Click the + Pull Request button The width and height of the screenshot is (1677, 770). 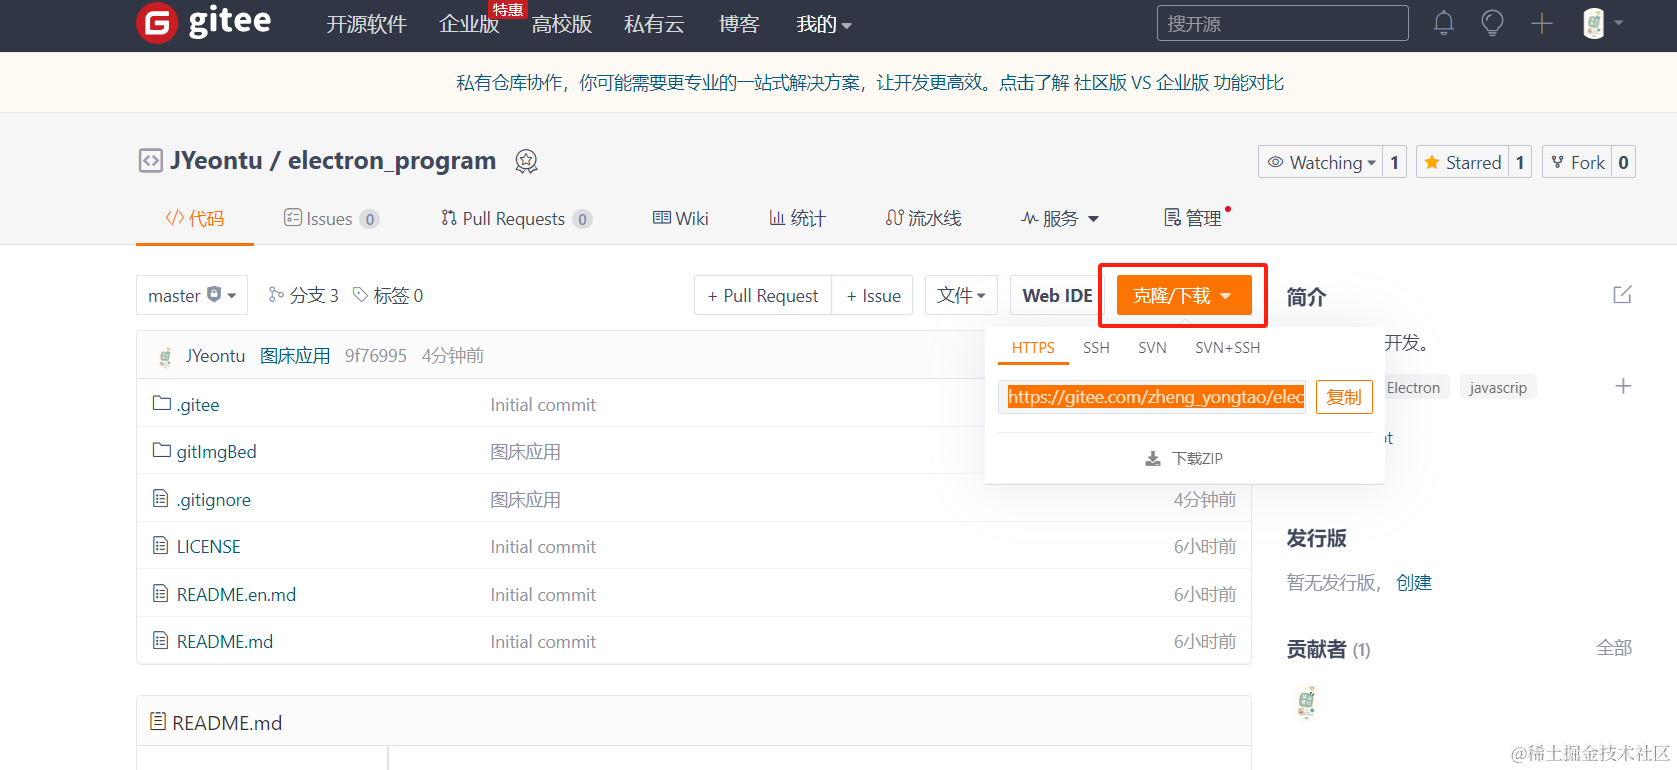tap(763, 295)
